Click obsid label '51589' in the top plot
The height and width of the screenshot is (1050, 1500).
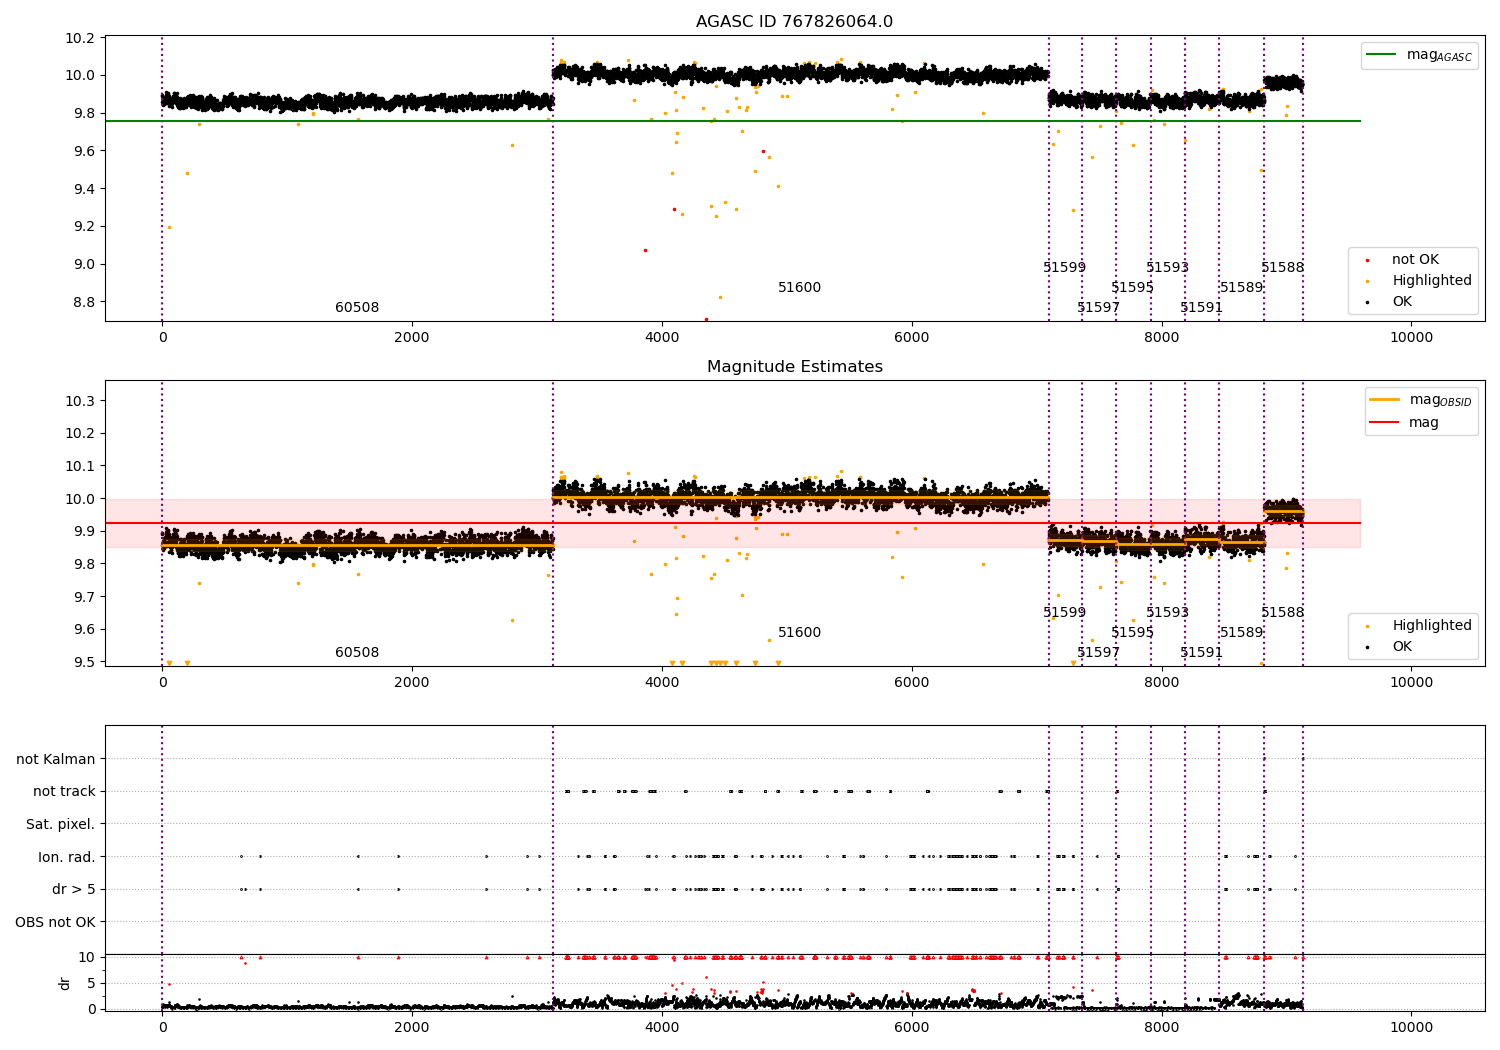tap(1241, 287)
